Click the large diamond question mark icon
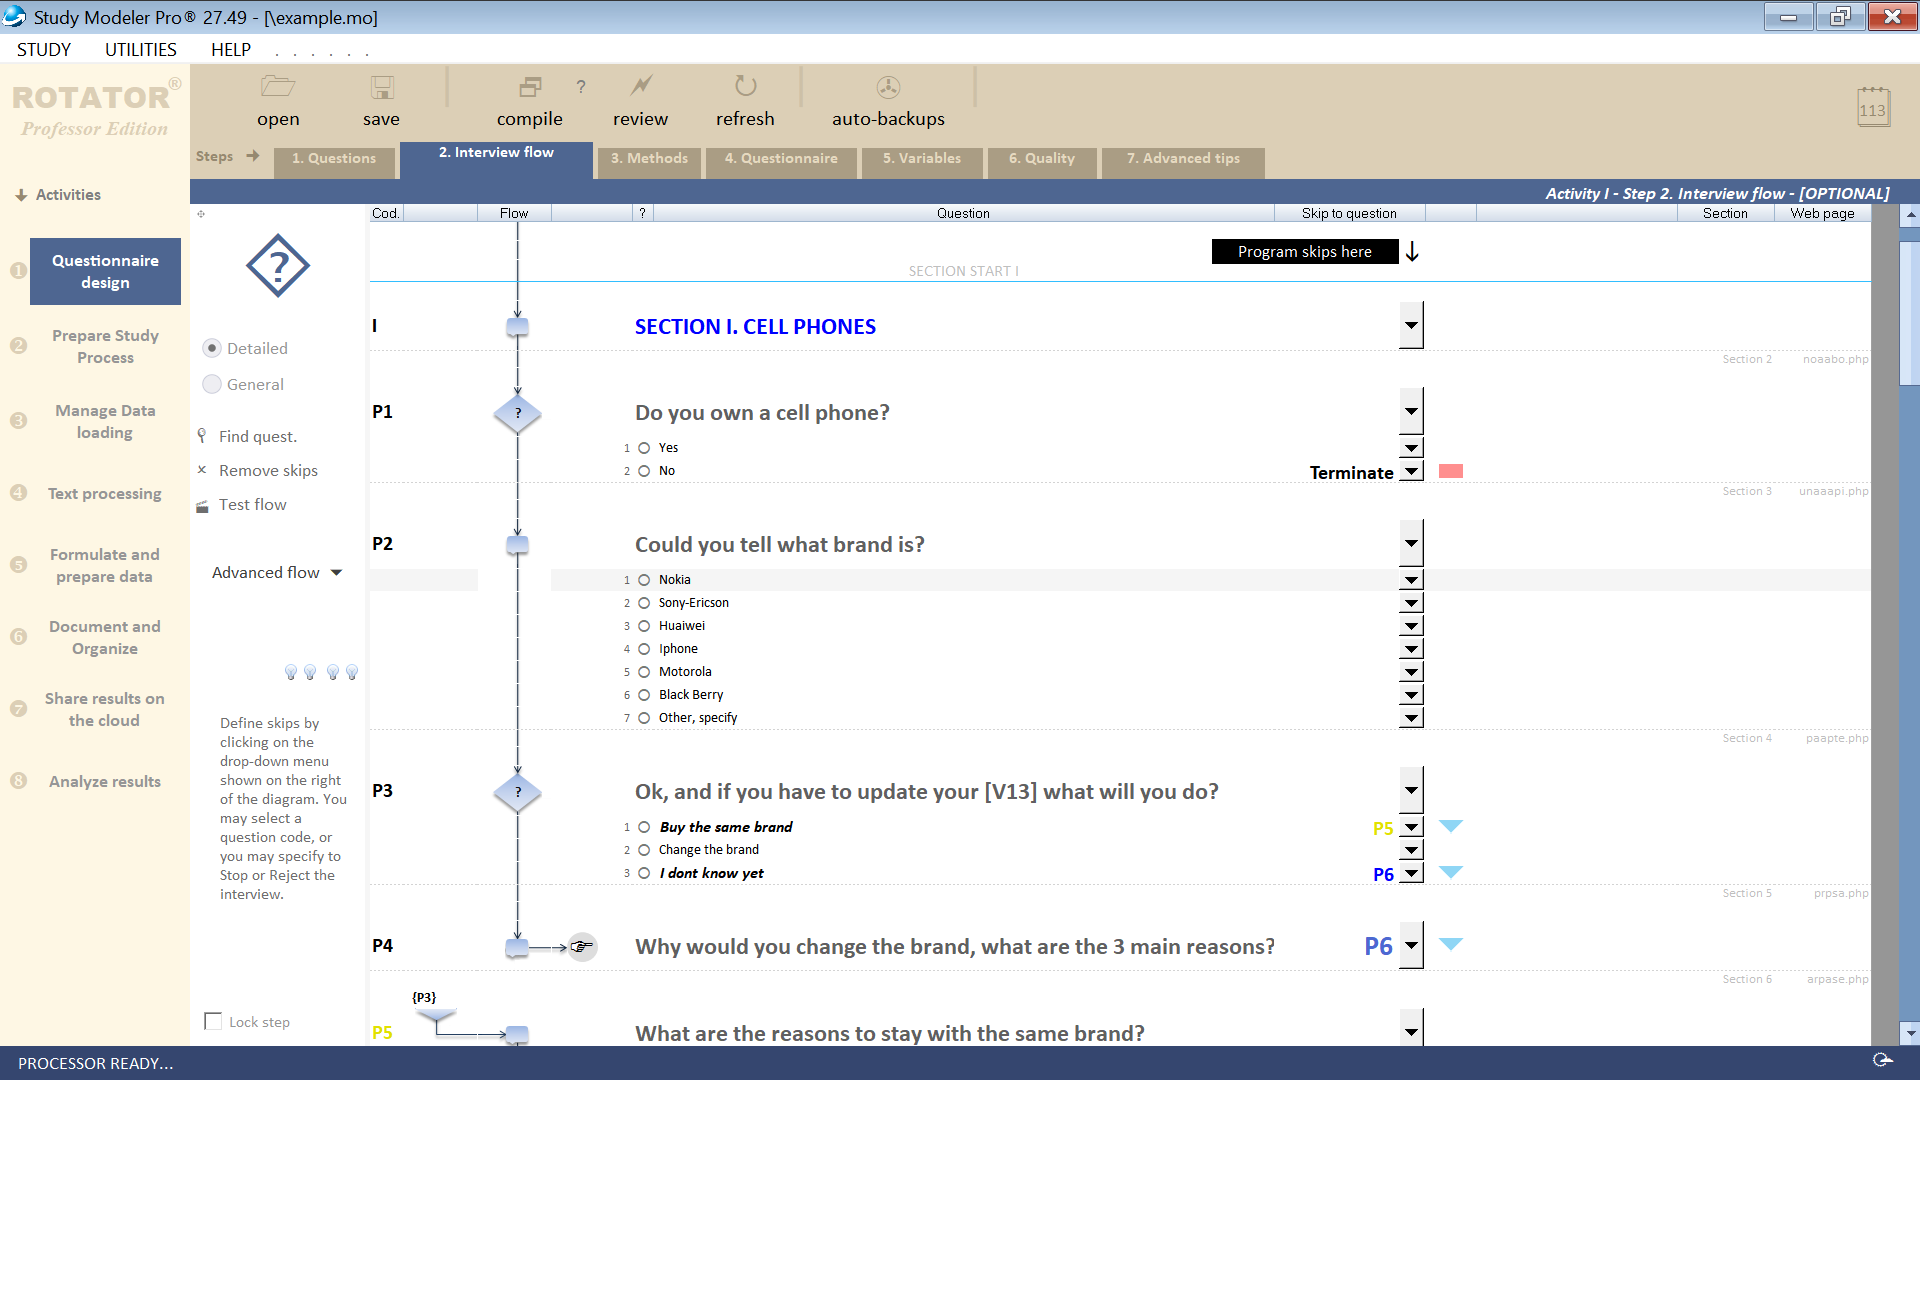The height and width of the screenshot is (1312, 1920). 278,266
